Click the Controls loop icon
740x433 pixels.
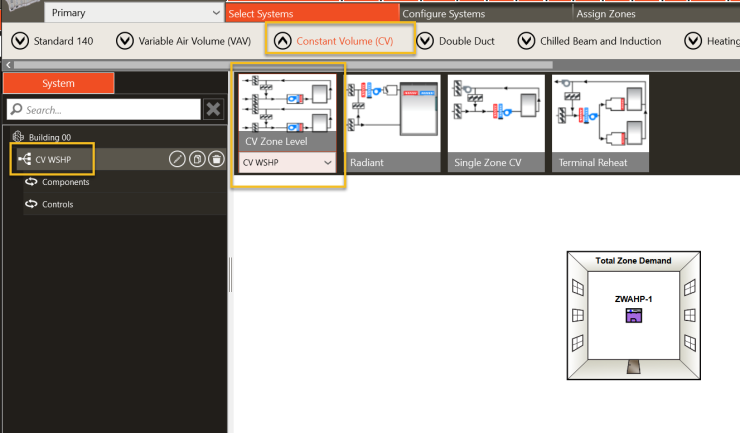[32, 204]
